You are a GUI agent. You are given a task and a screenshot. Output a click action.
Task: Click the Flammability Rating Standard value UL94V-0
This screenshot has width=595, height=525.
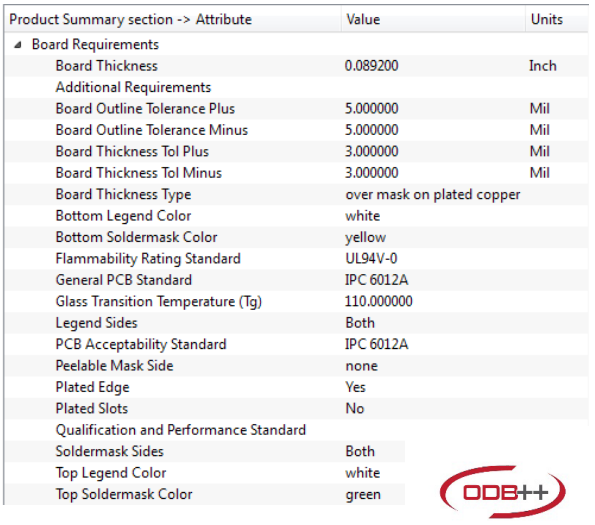(x=371, y=259)
